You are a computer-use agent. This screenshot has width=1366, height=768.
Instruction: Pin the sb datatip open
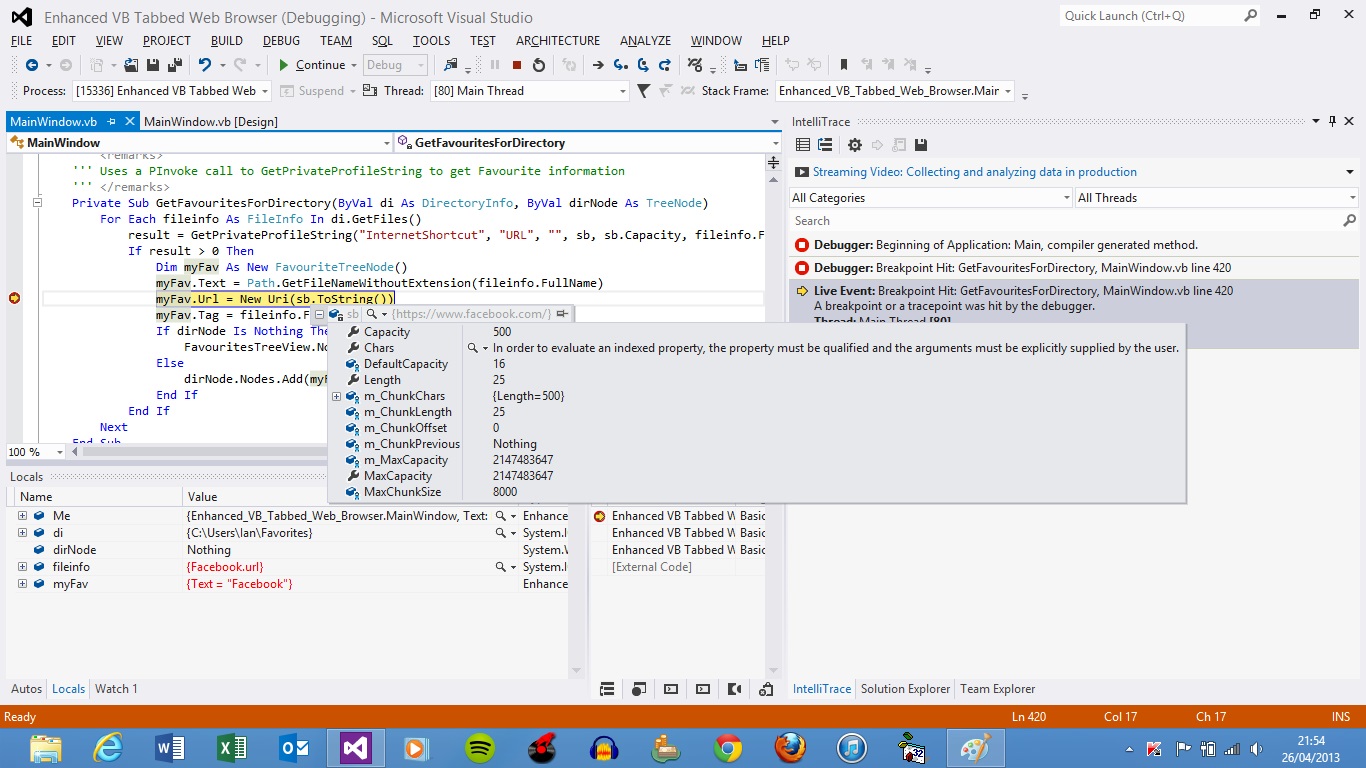[563, 314]
